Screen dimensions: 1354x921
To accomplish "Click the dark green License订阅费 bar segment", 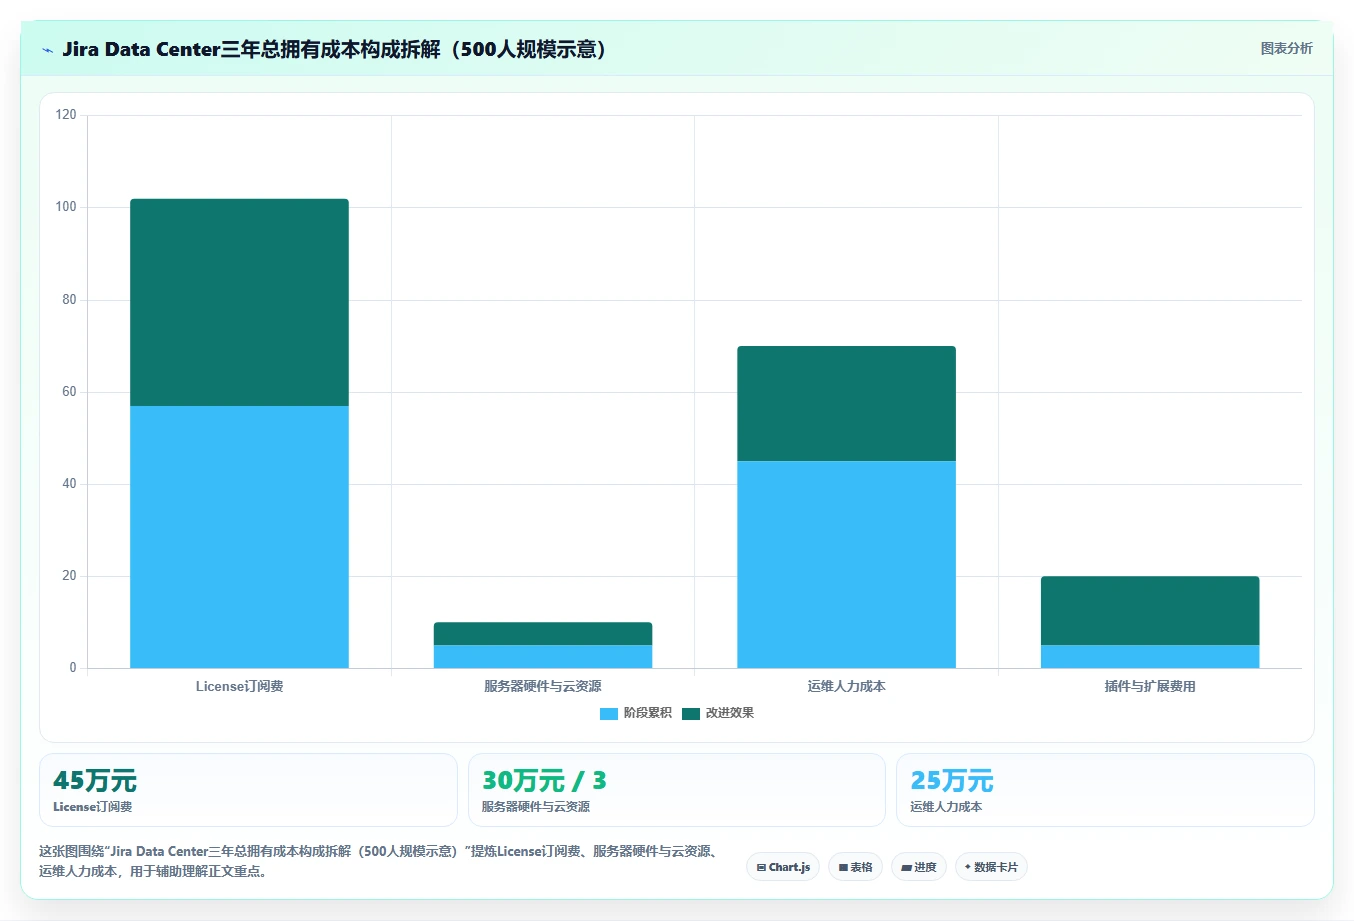I will pos(240,302).
